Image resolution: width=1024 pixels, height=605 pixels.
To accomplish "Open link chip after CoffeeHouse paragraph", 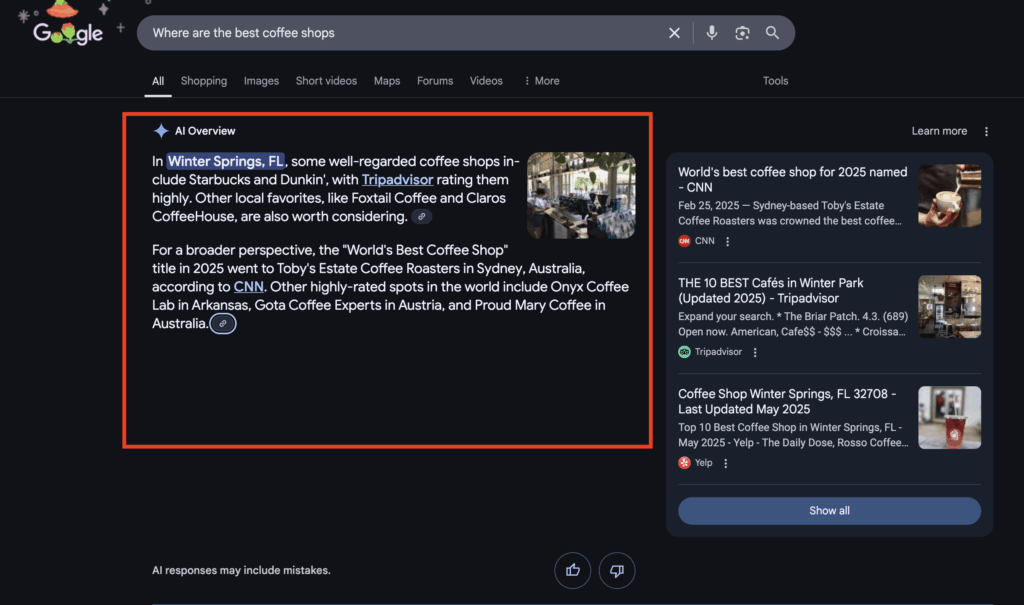I will pyautogui.click(x=421, y=216).
